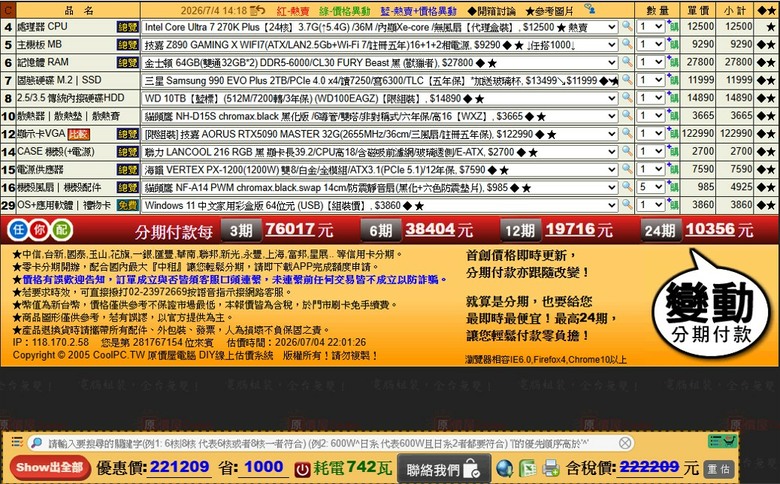Select the 24期 installment option
780x484 pixels.
[660, 230]
